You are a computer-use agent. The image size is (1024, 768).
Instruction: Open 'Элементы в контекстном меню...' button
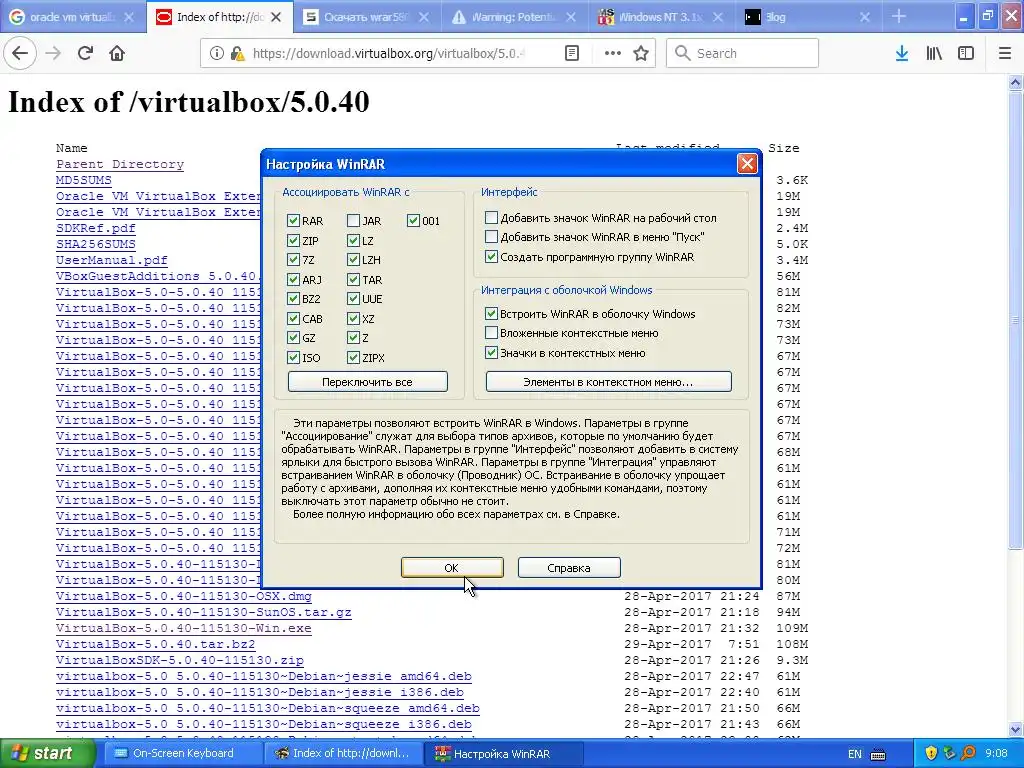609,382
